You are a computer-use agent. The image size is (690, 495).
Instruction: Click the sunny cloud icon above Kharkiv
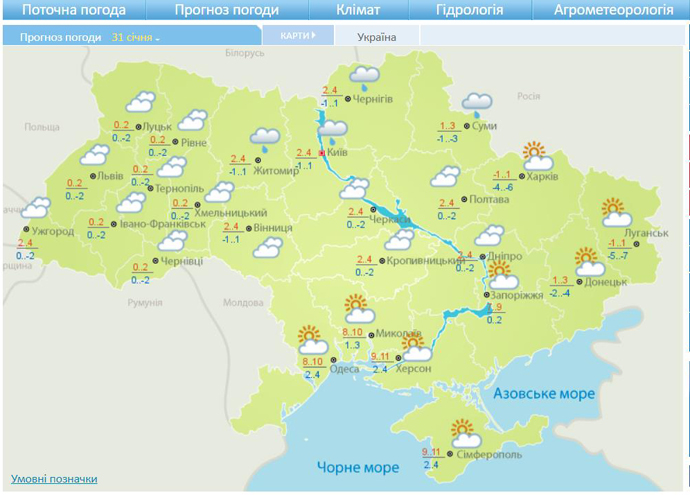[538, 156]
